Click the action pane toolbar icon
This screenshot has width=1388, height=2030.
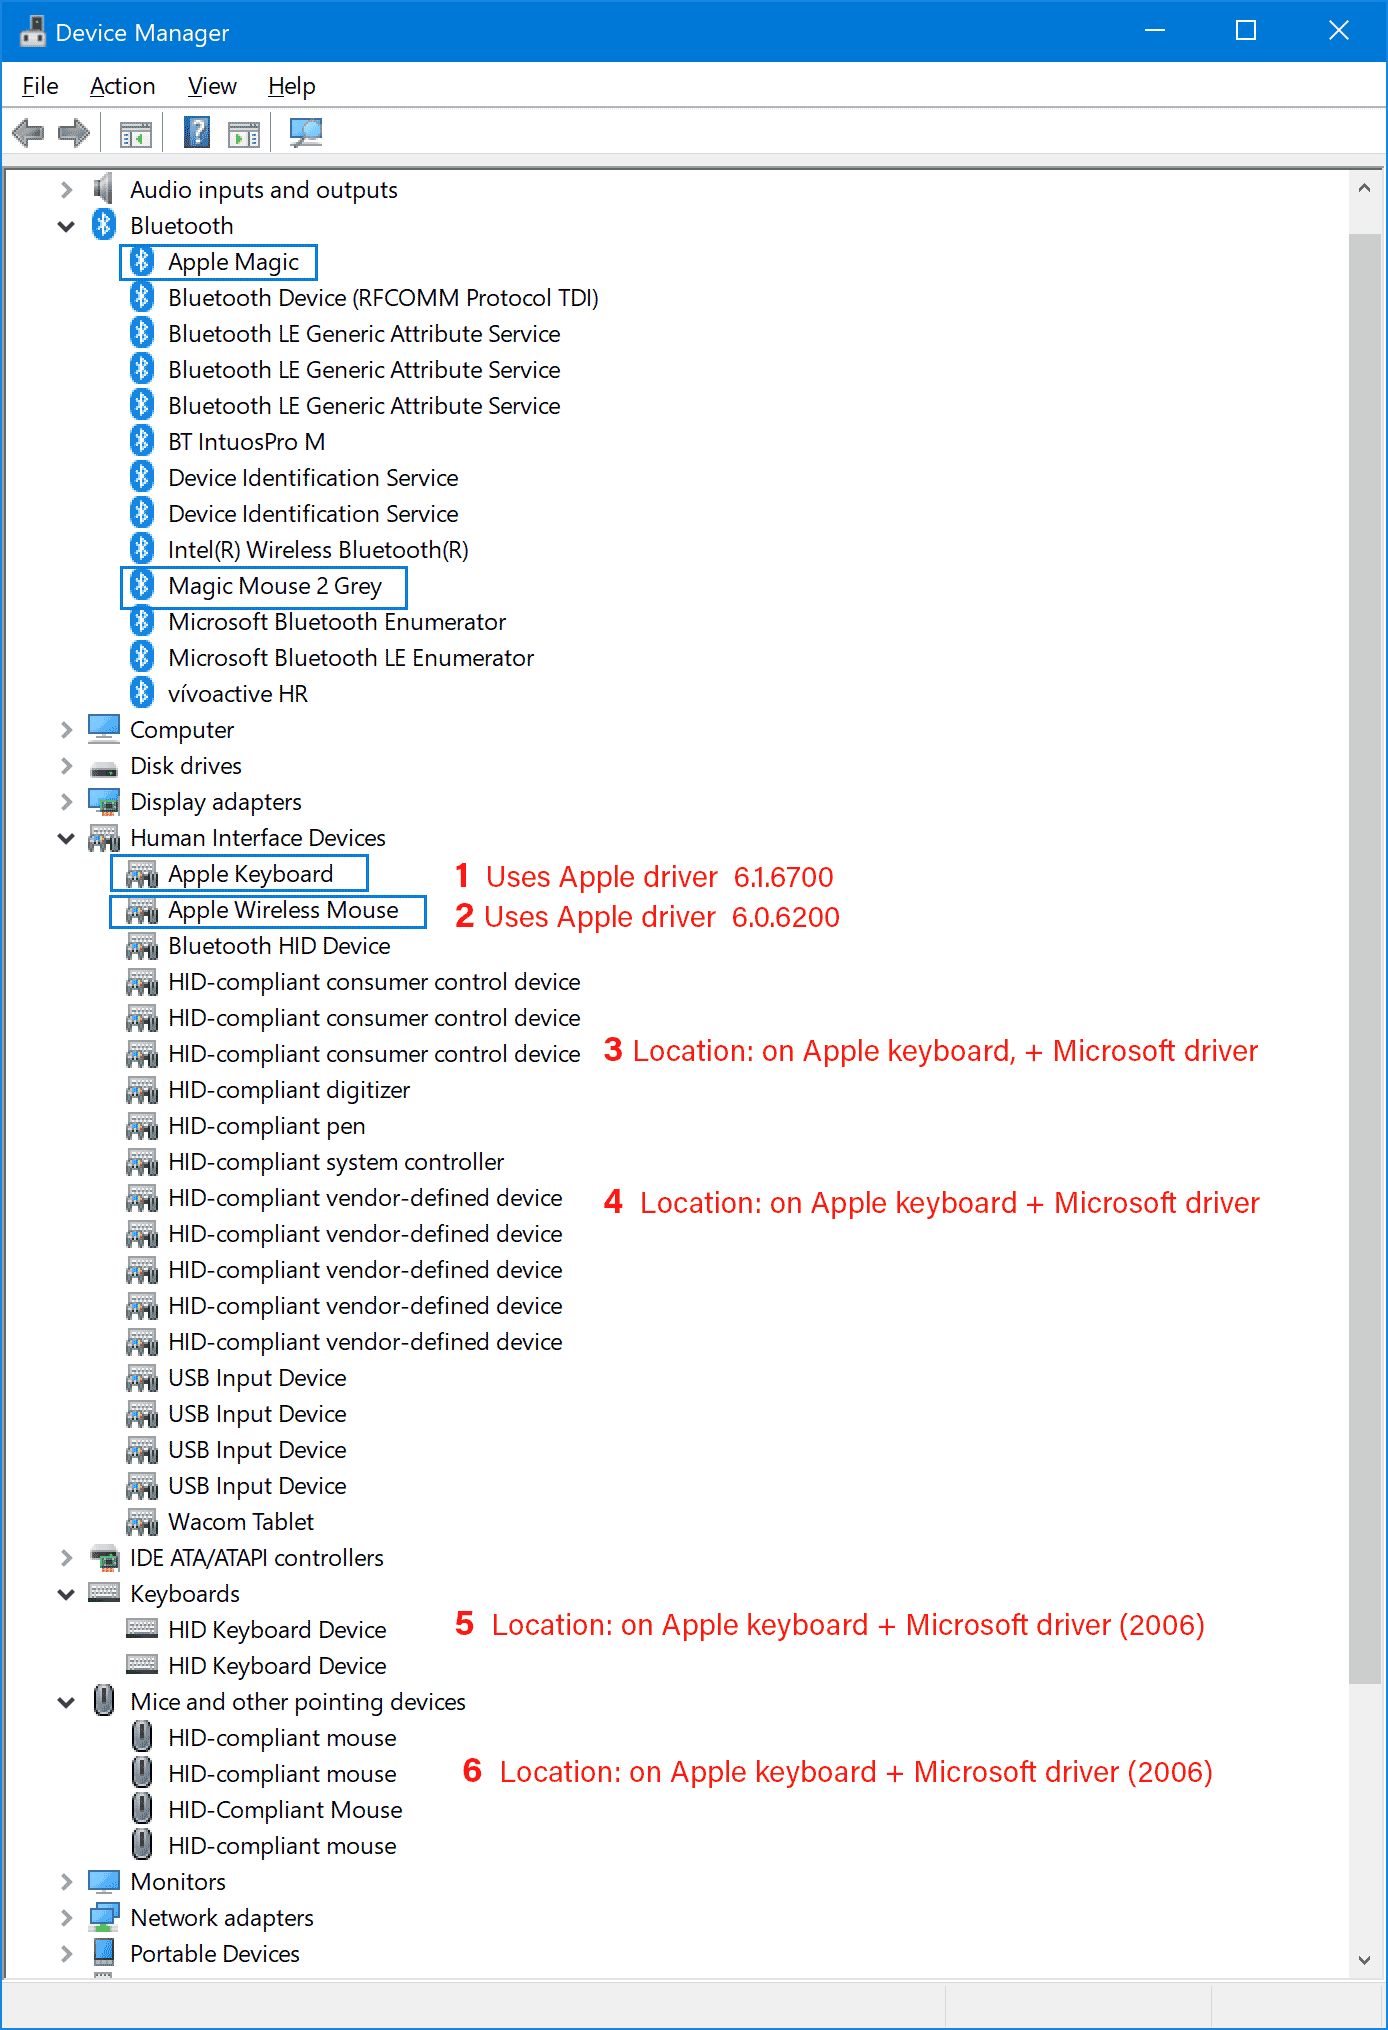tap(243, 133)
